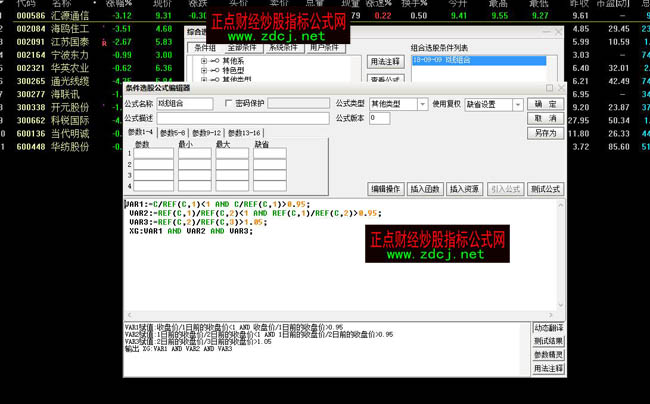Click the 取消 button
The height and width of the screenshot is (404, 650).
point(544,118)
